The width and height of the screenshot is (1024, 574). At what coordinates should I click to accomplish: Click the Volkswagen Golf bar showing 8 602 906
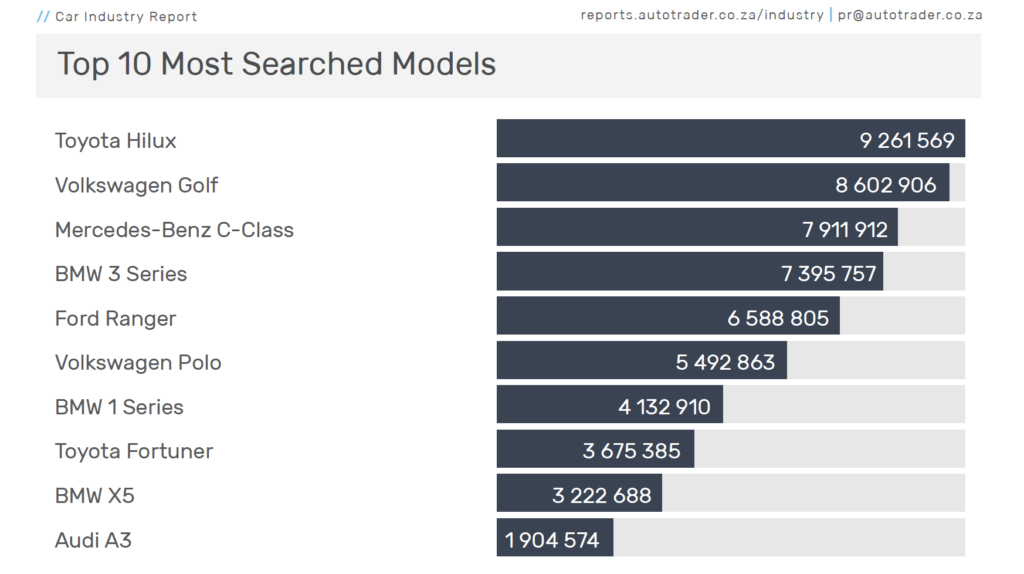[x=723, y=183]
